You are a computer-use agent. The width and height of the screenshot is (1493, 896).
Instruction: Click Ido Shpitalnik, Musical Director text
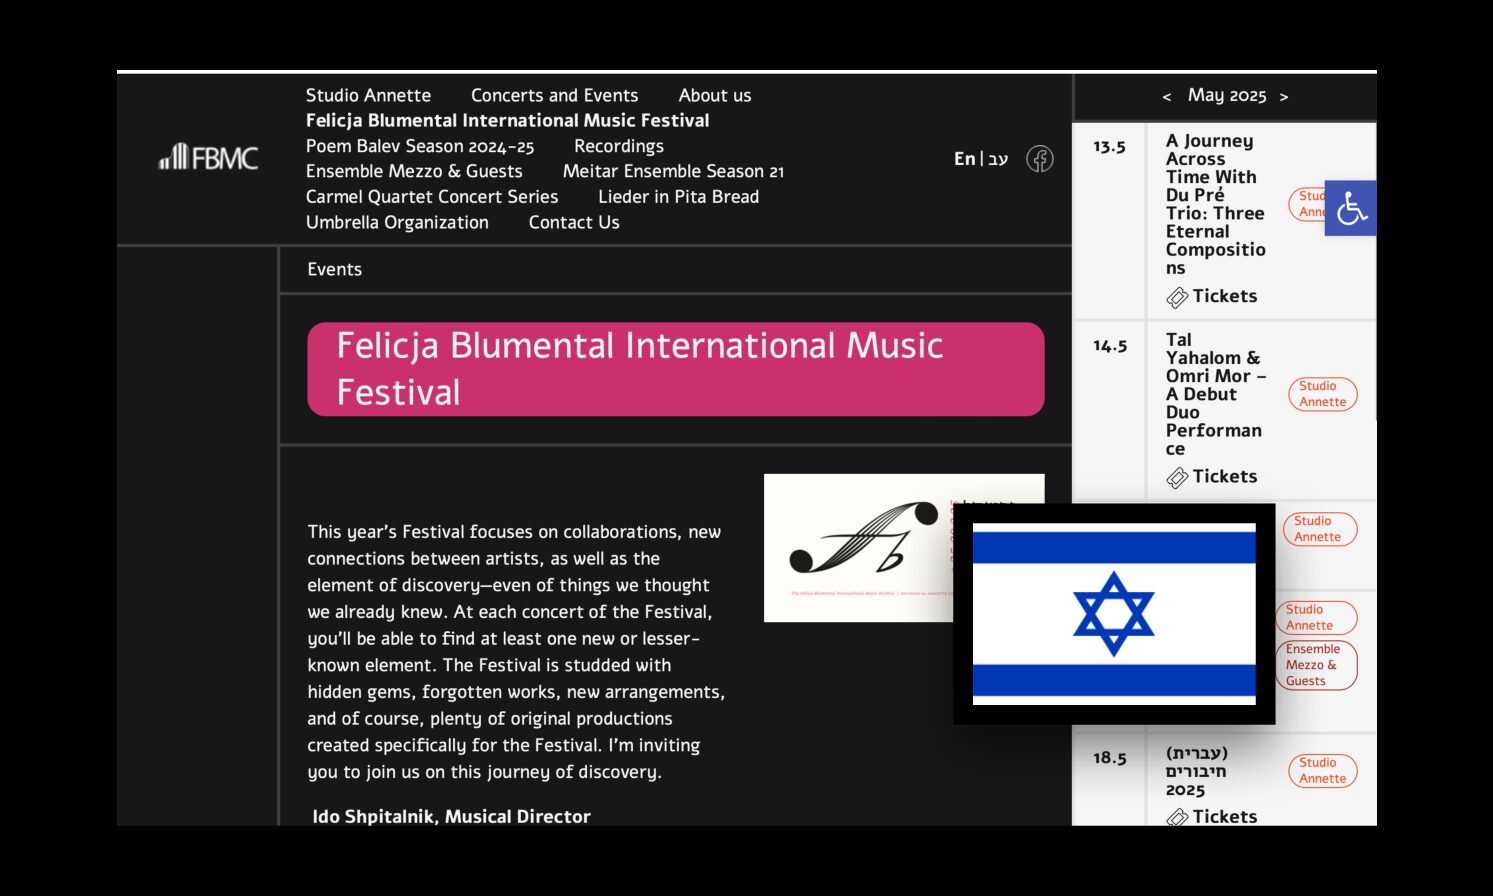(451, 816)
